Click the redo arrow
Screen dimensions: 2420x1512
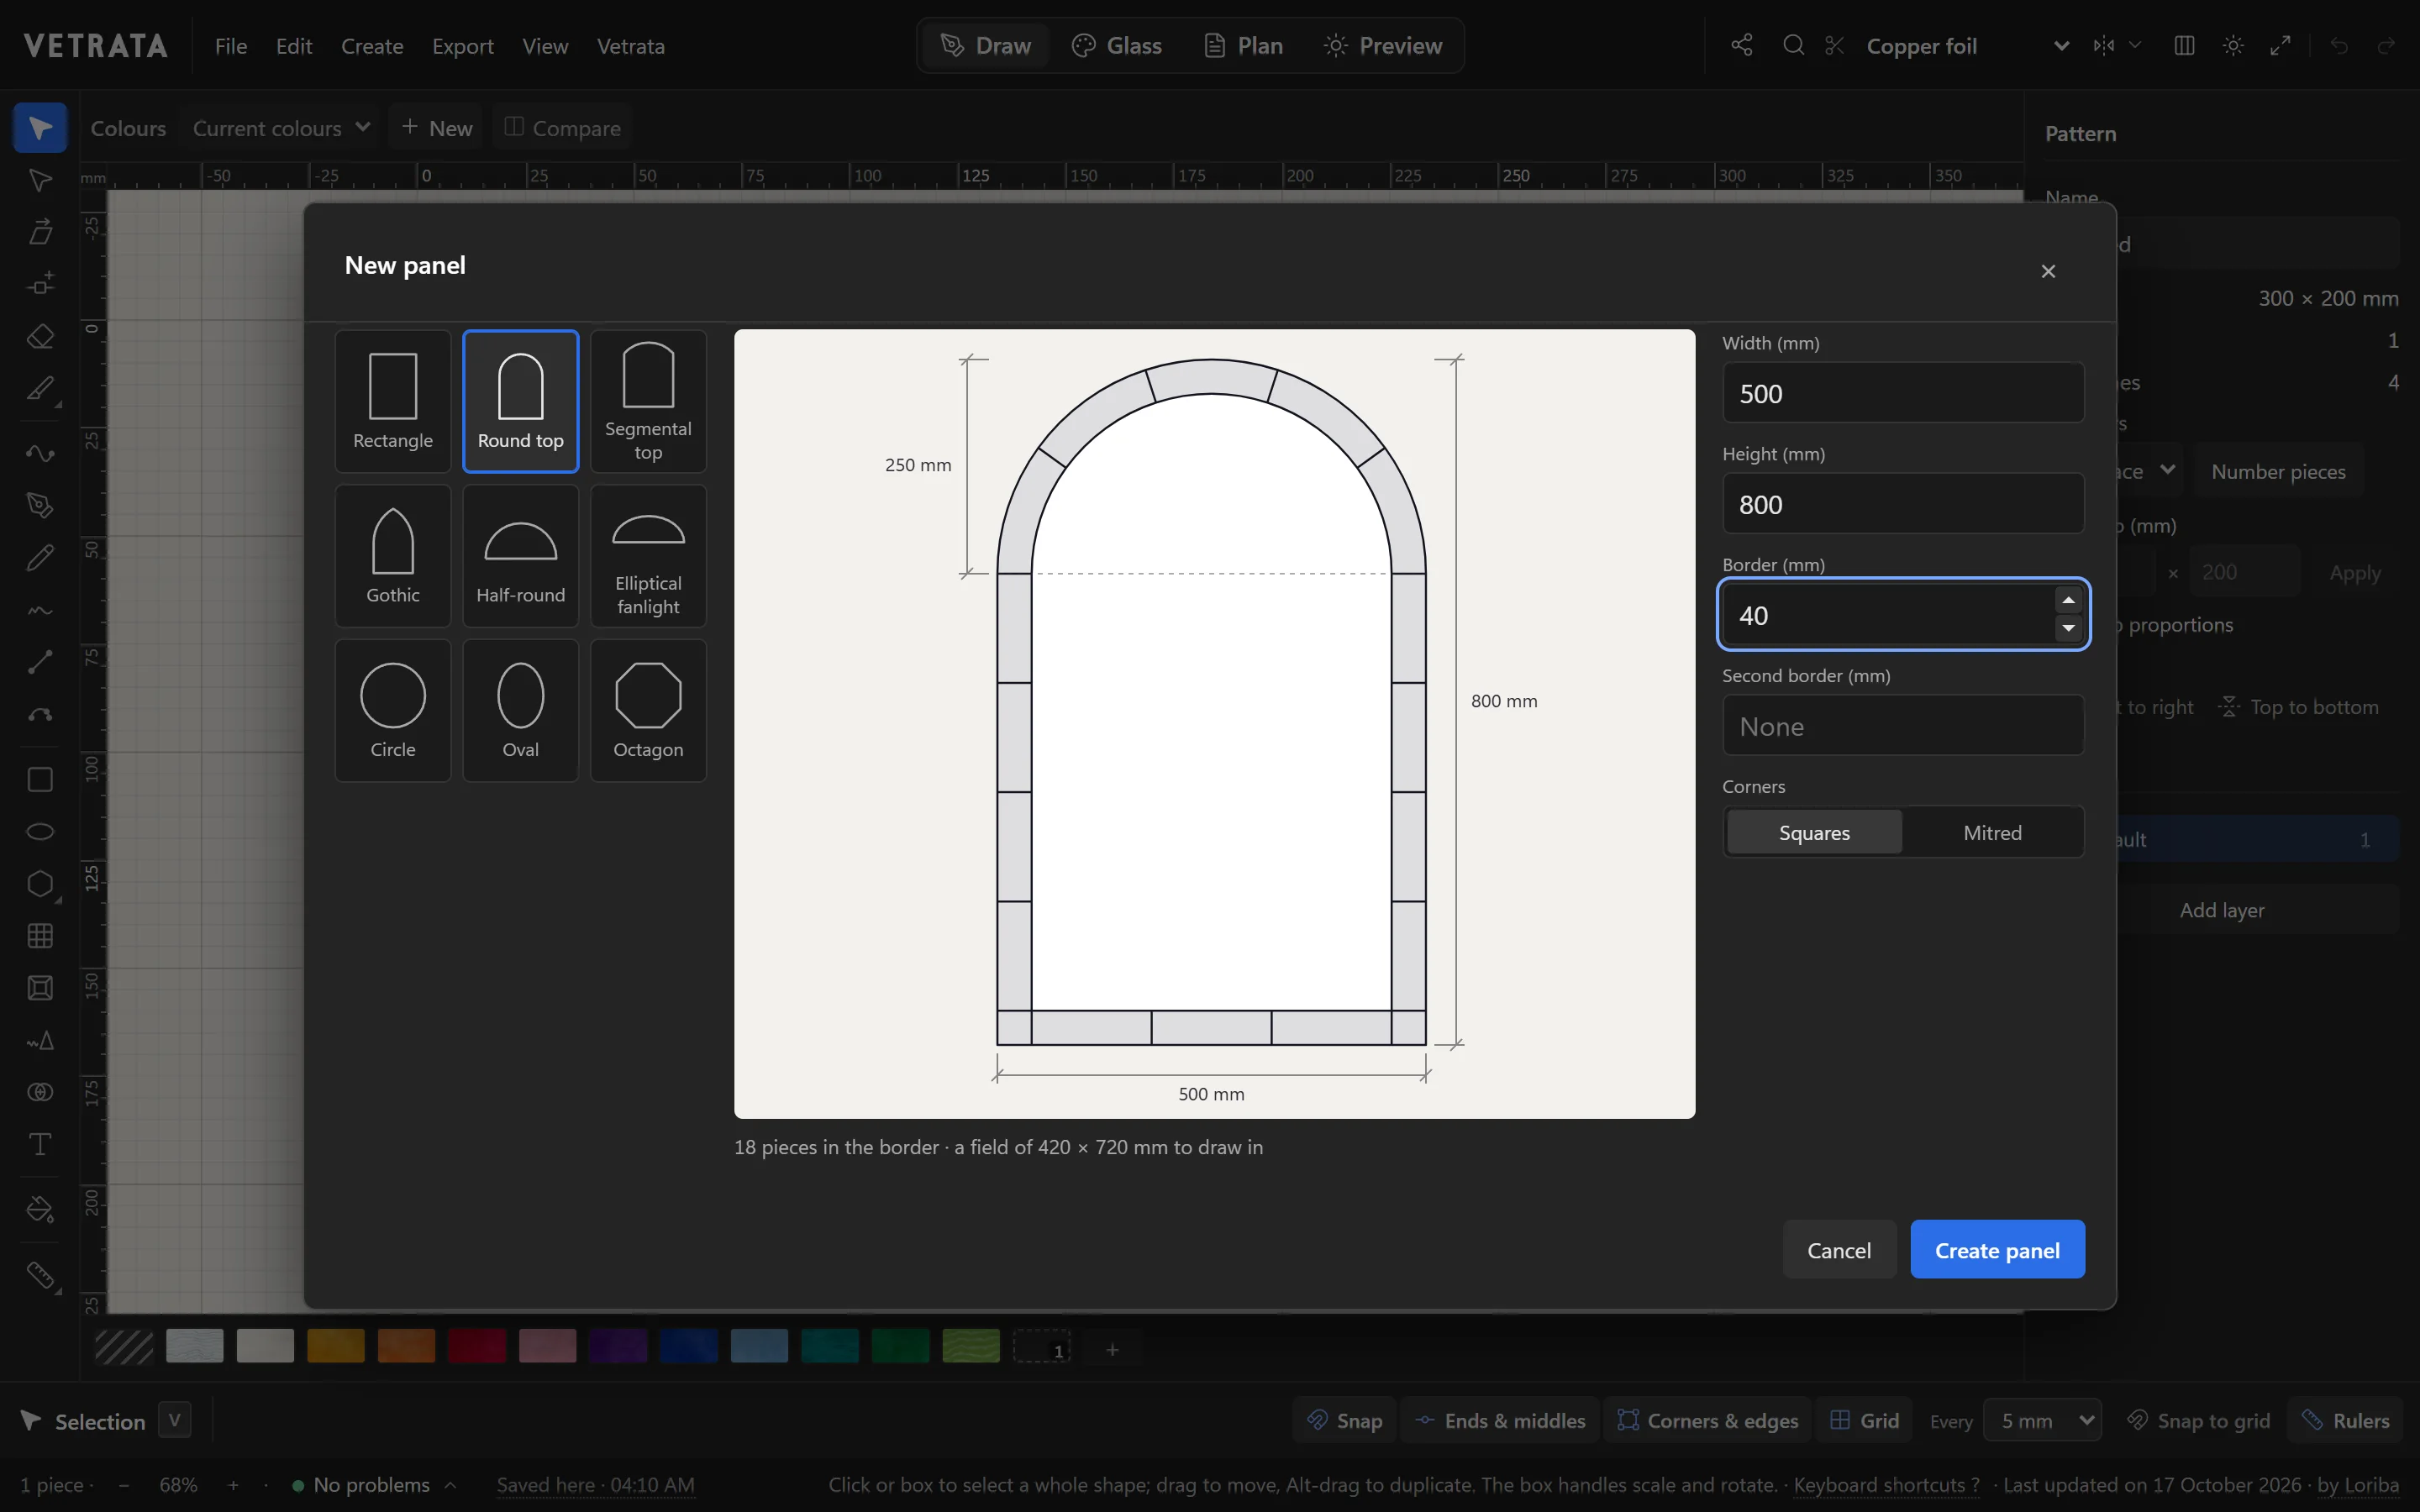click(2386, 45)
